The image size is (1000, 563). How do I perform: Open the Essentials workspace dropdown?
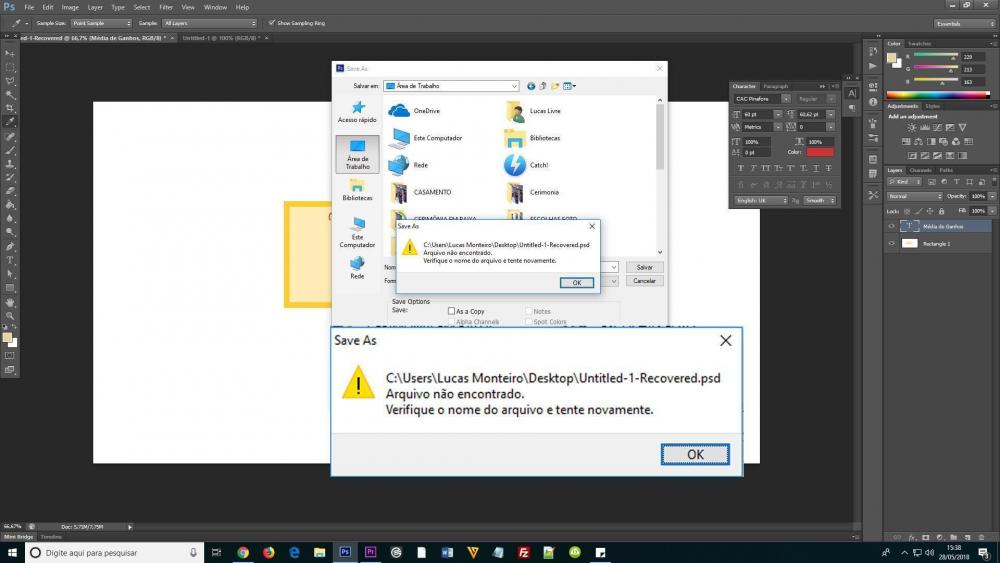click(962, 22)
